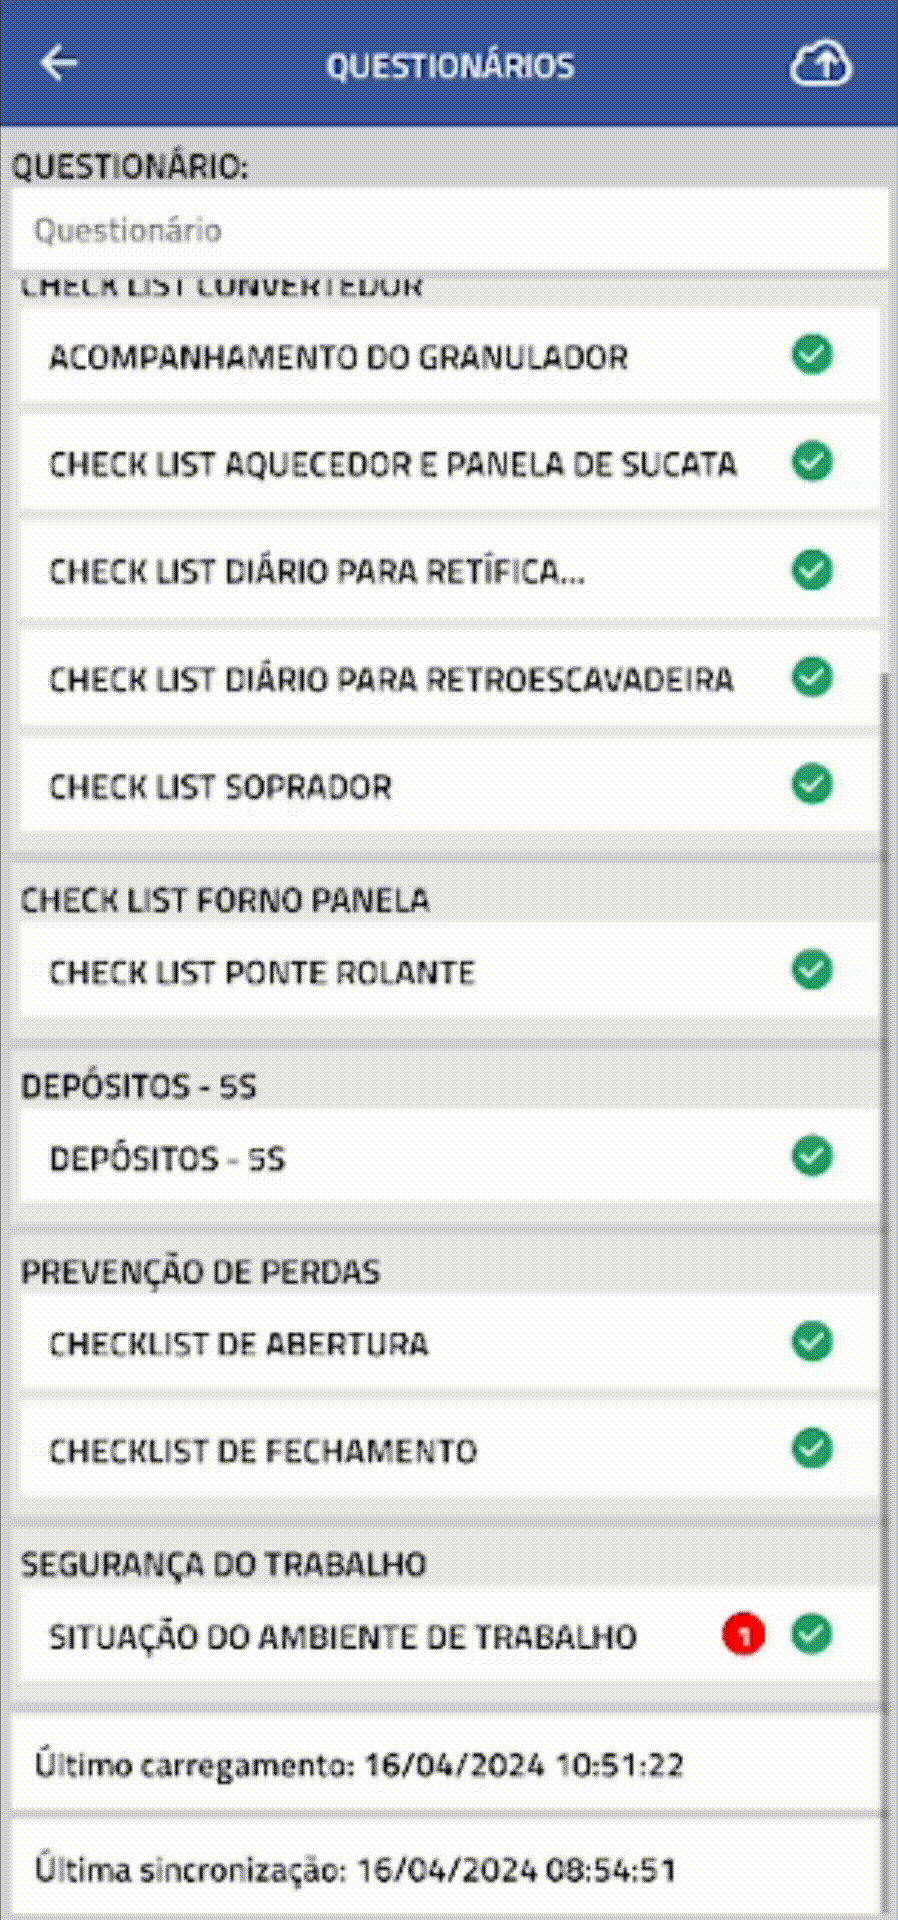
Task: Tap green check icon for Check List Soprador
Action: pyautogui.click(x=812, y=784)
